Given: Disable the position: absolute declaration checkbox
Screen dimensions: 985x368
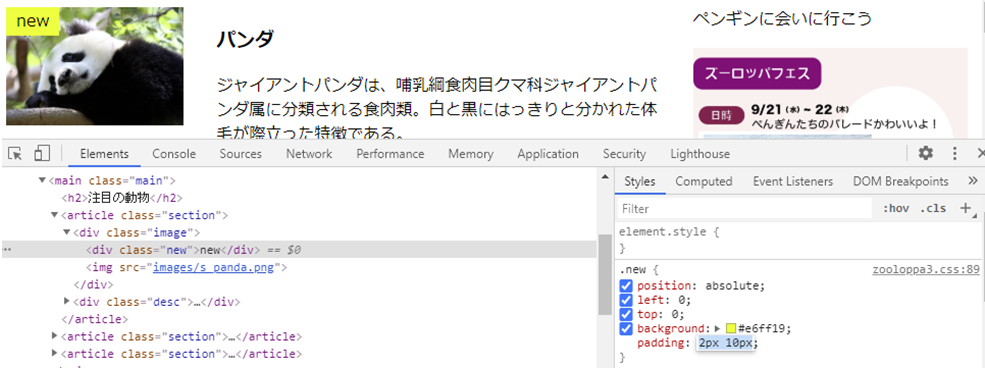Looking at the screenshot, I should [626, 286].
